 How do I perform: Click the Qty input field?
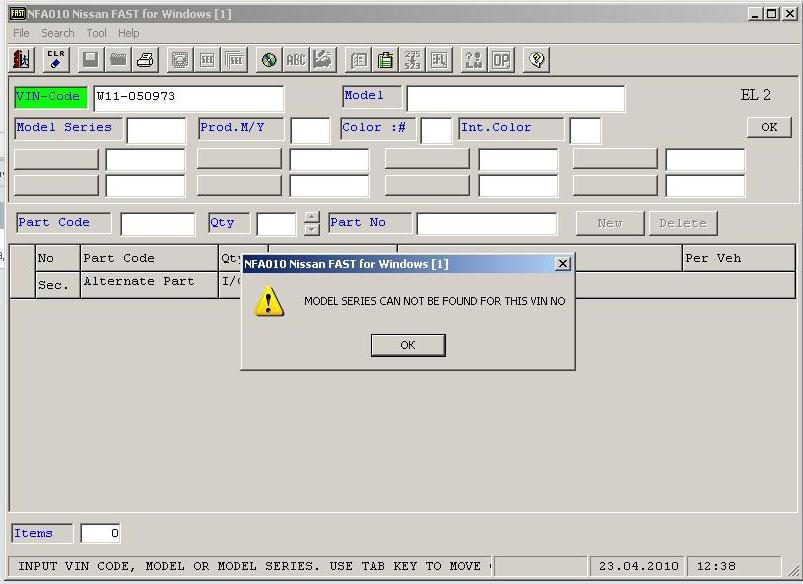277,224
